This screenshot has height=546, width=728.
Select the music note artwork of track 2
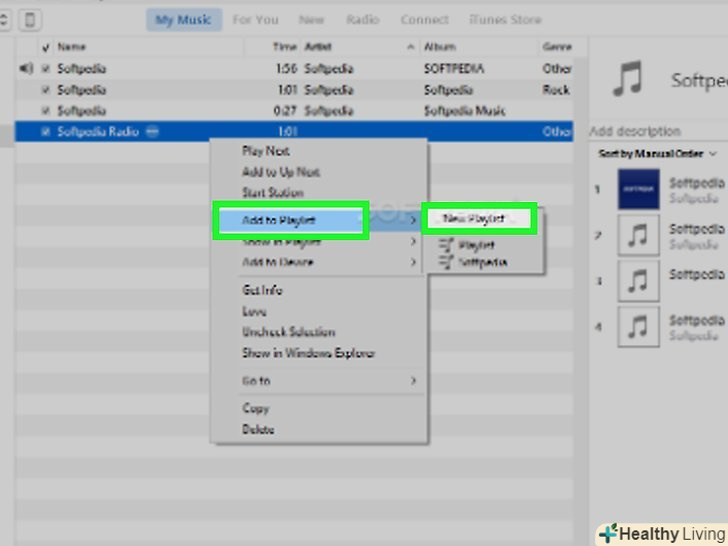click(638, 235)
